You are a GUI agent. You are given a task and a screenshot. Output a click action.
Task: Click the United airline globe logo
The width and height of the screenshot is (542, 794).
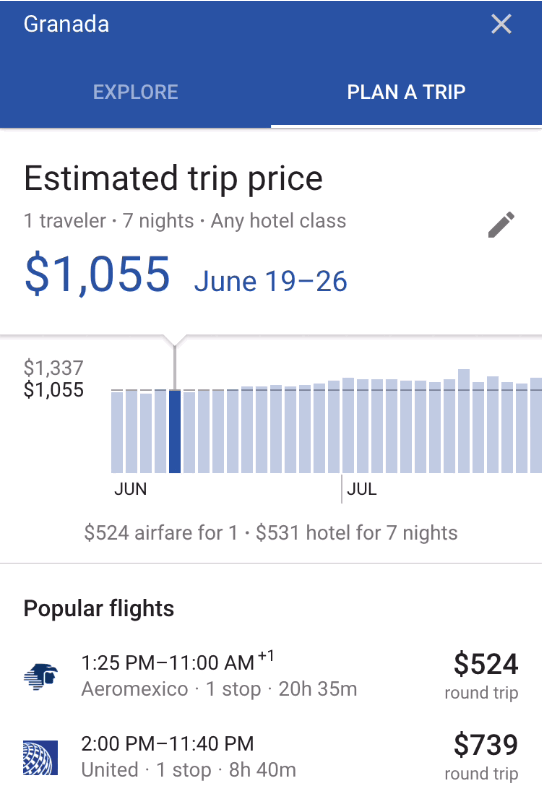[x=41, y=758]
